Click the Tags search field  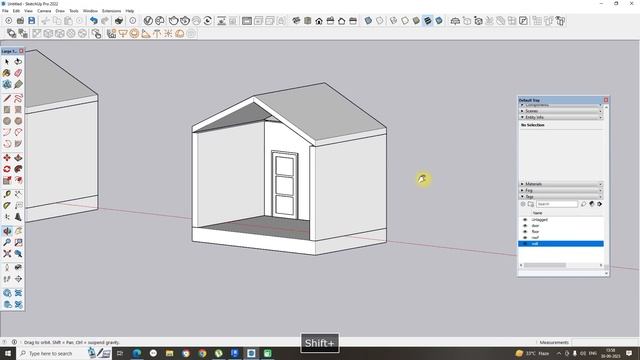pos(557,204)
